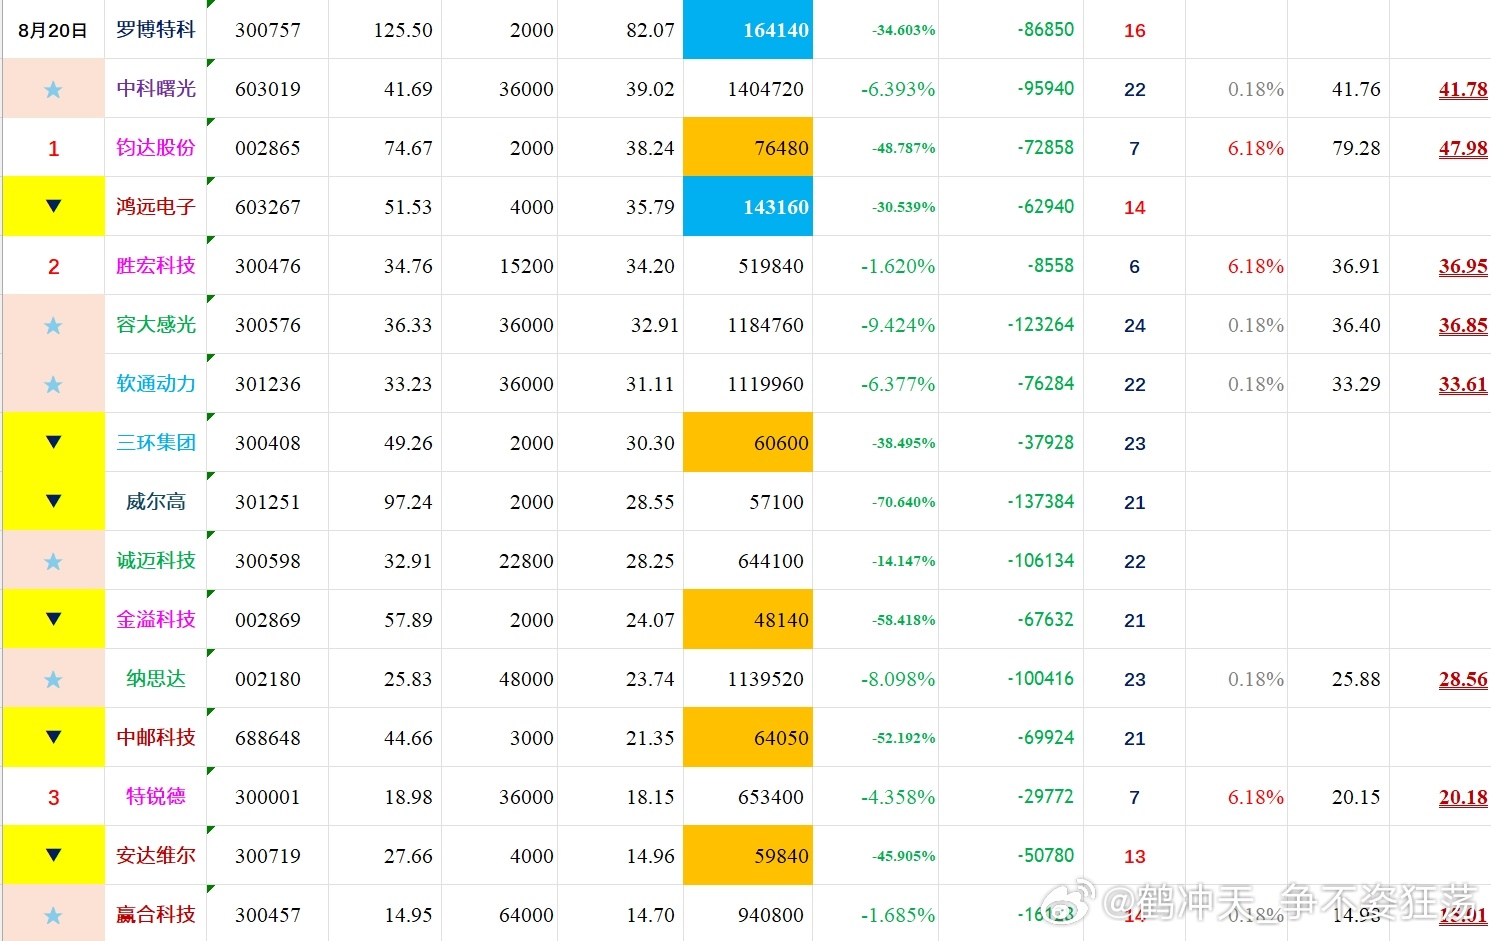Screen dimensions: 1491x941
Task: Select the loss value -137384
Action: click(x=1040, y=502)
